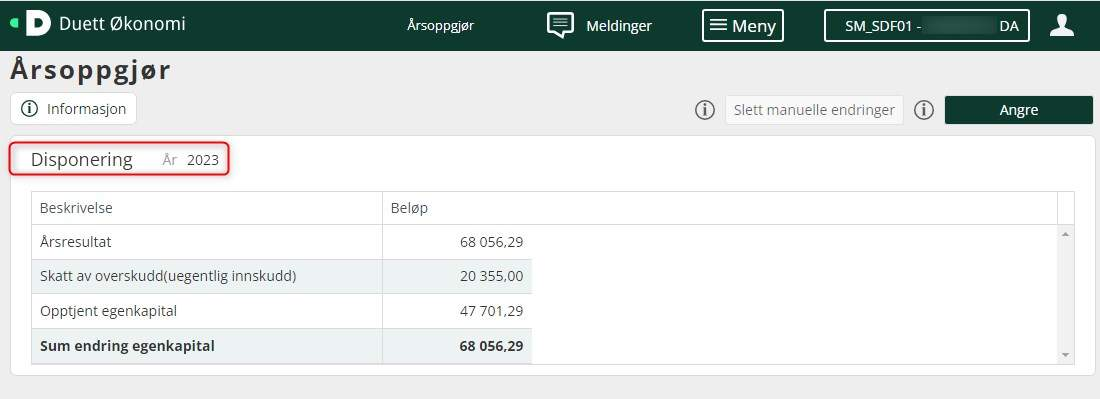The width and height of the screenshot is (1100, 399).
Task: Click info circle icon inside Informasjon button
Action: (x=29, y=109)
